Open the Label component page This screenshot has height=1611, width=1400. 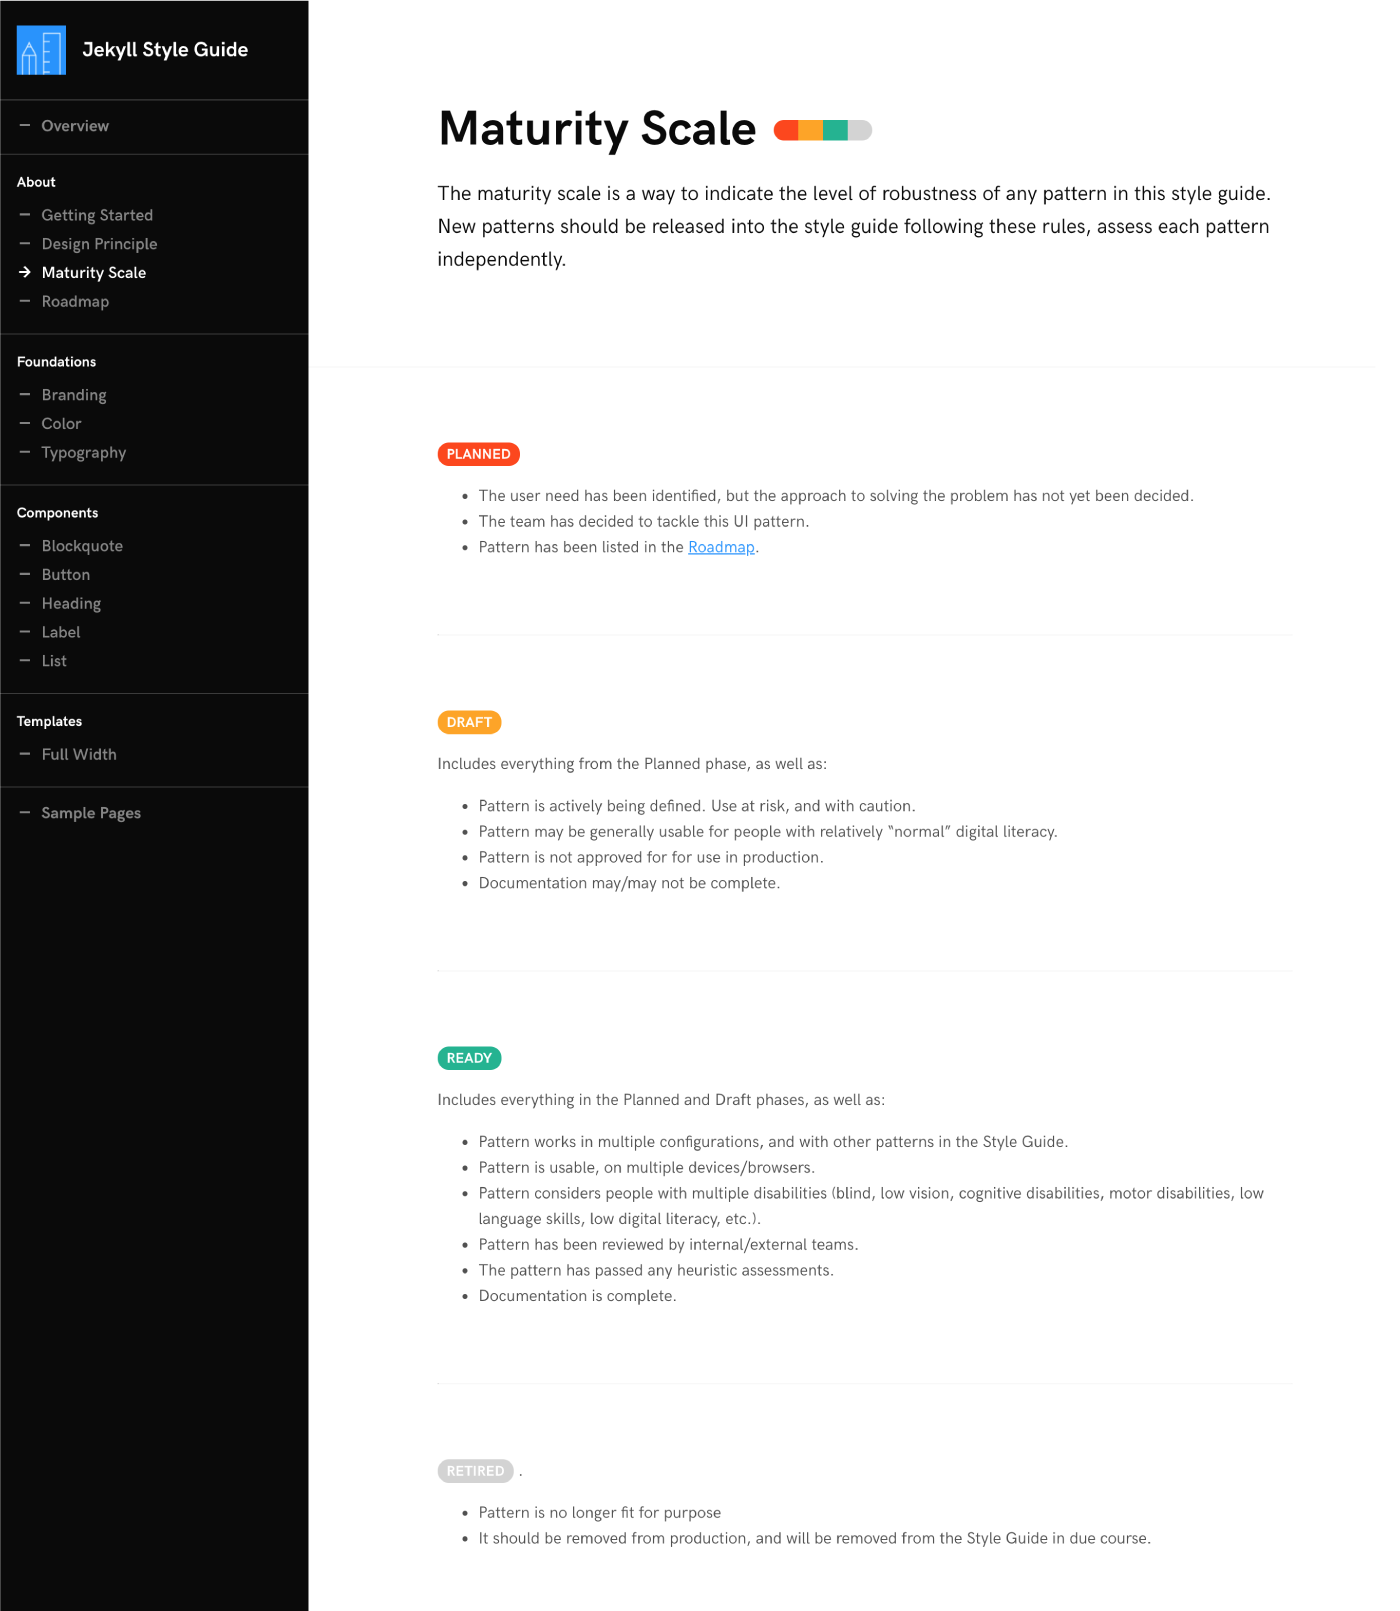point(61,632)
